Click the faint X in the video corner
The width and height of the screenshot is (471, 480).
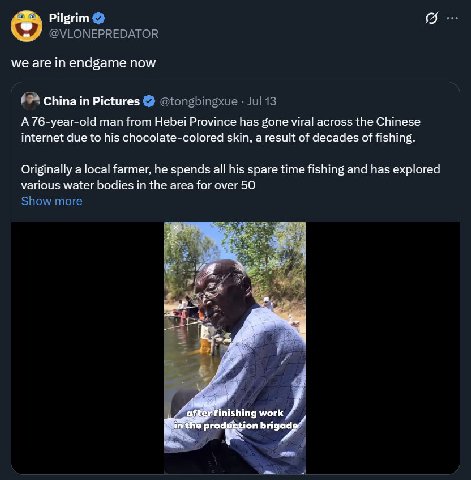pos(176,228)
